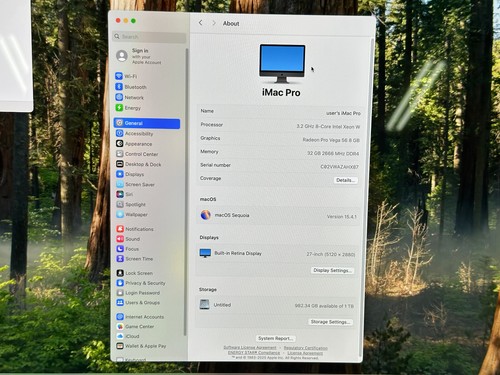
Task: Open Display Settings button
Action: (332, 270)
